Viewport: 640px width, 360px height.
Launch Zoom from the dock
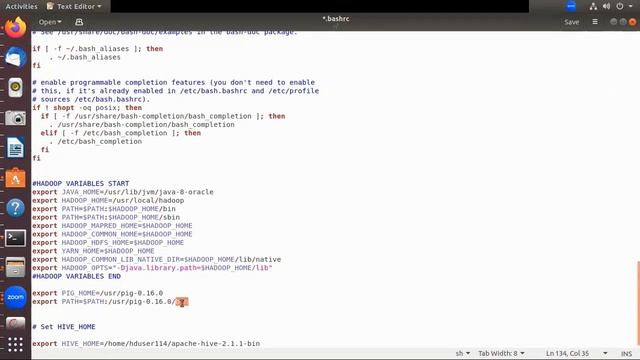point(15,297)
